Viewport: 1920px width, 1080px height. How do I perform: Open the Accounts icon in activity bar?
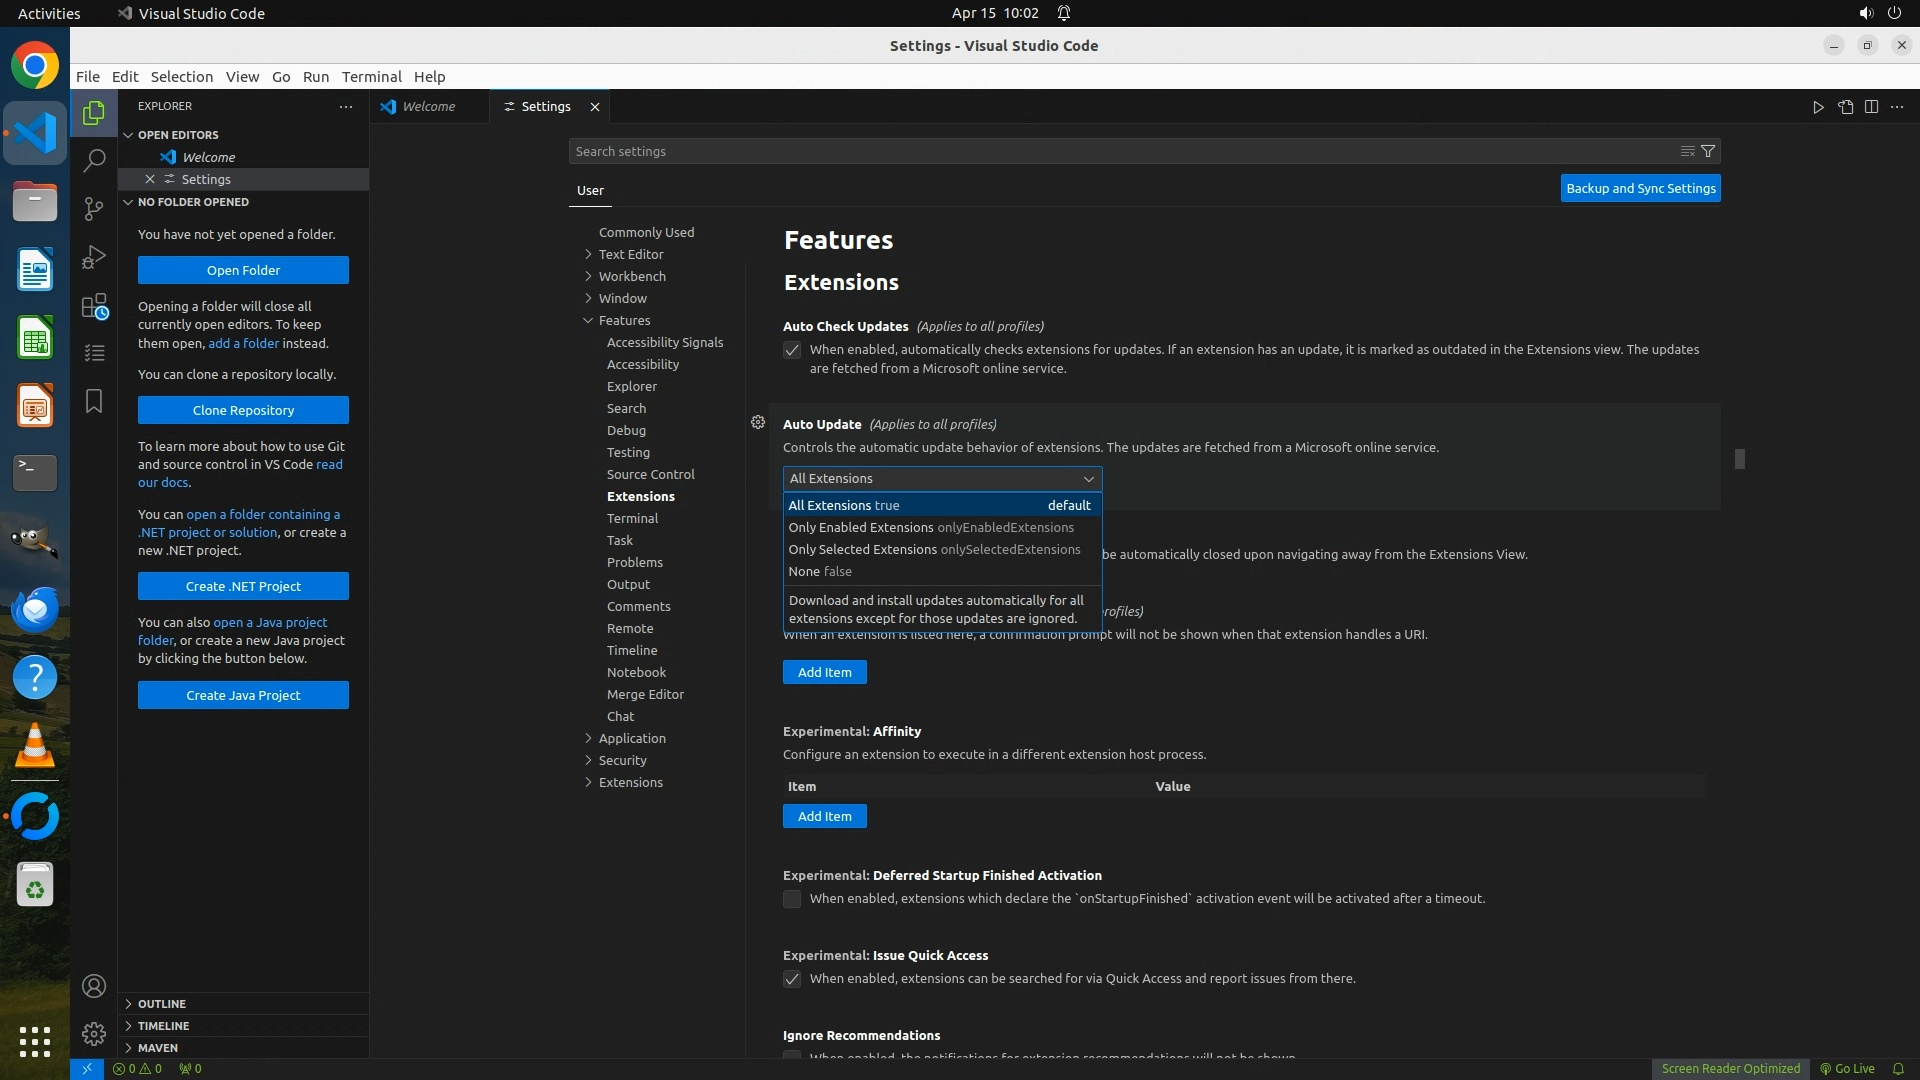[x=94, y=986]
